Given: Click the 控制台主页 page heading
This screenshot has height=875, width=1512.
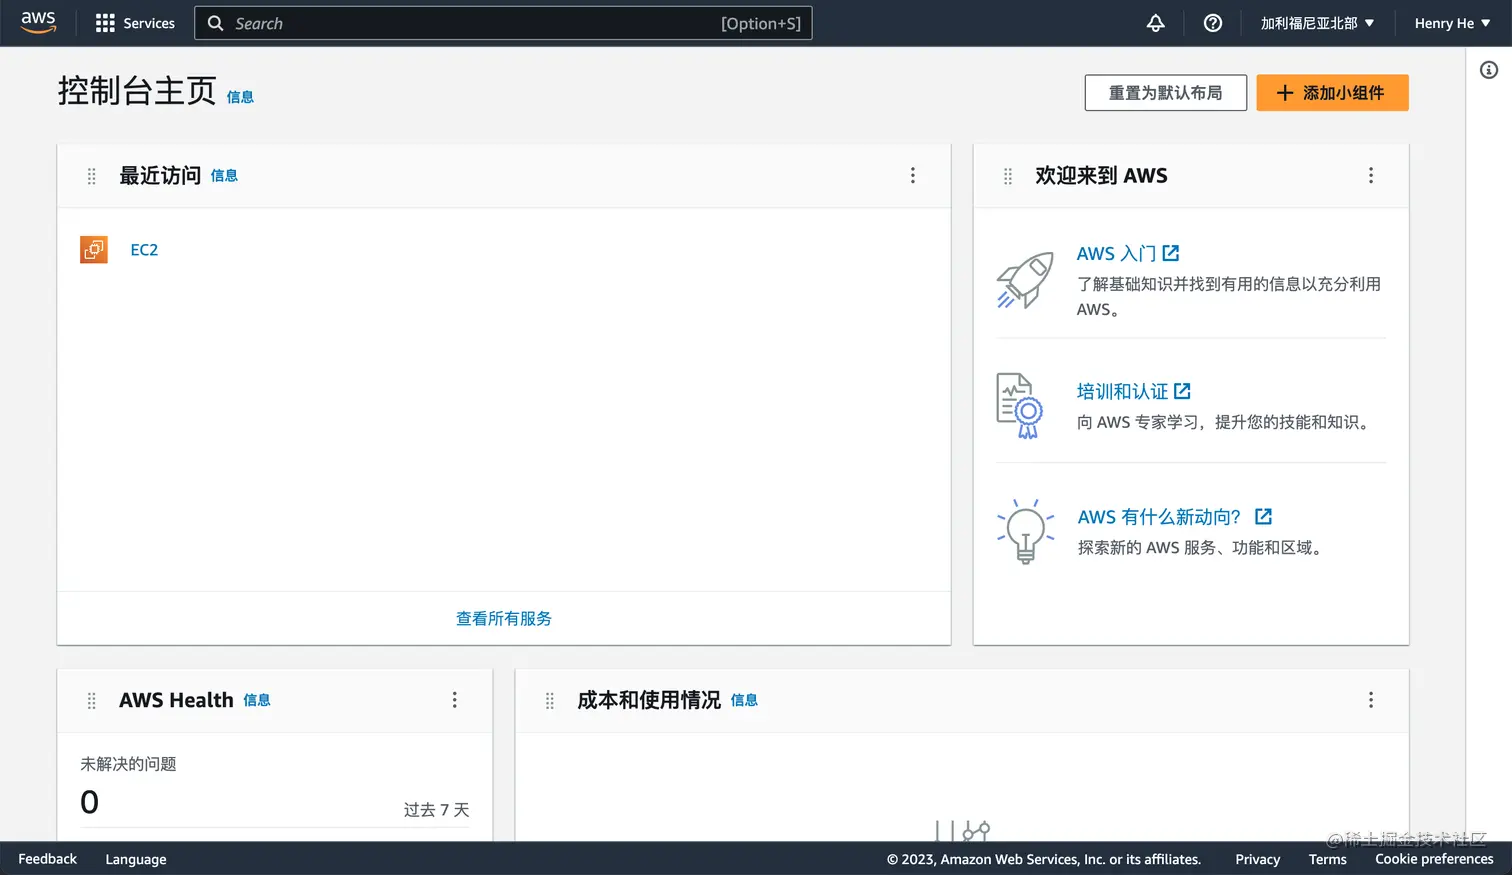Looking at the screenshot, I should (x=137, y=91).
